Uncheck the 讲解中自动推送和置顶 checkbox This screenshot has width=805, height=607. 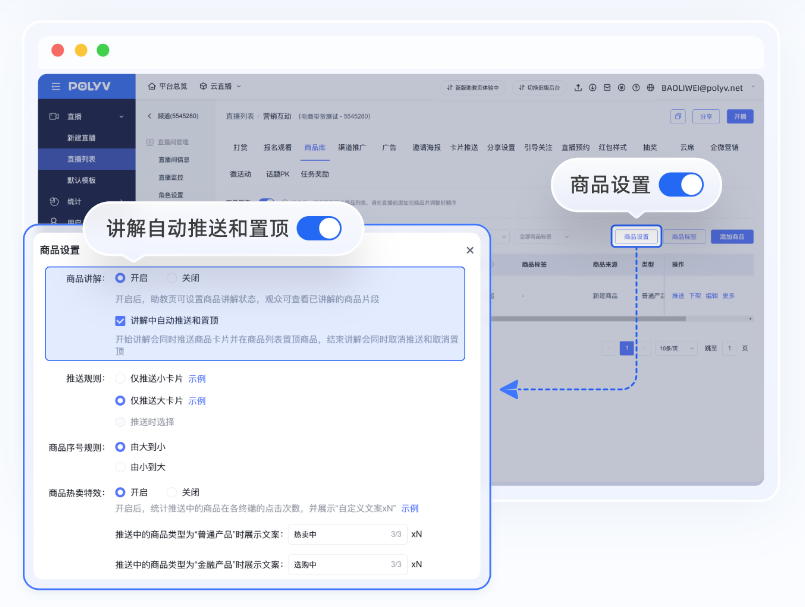[x=120, y=320]
